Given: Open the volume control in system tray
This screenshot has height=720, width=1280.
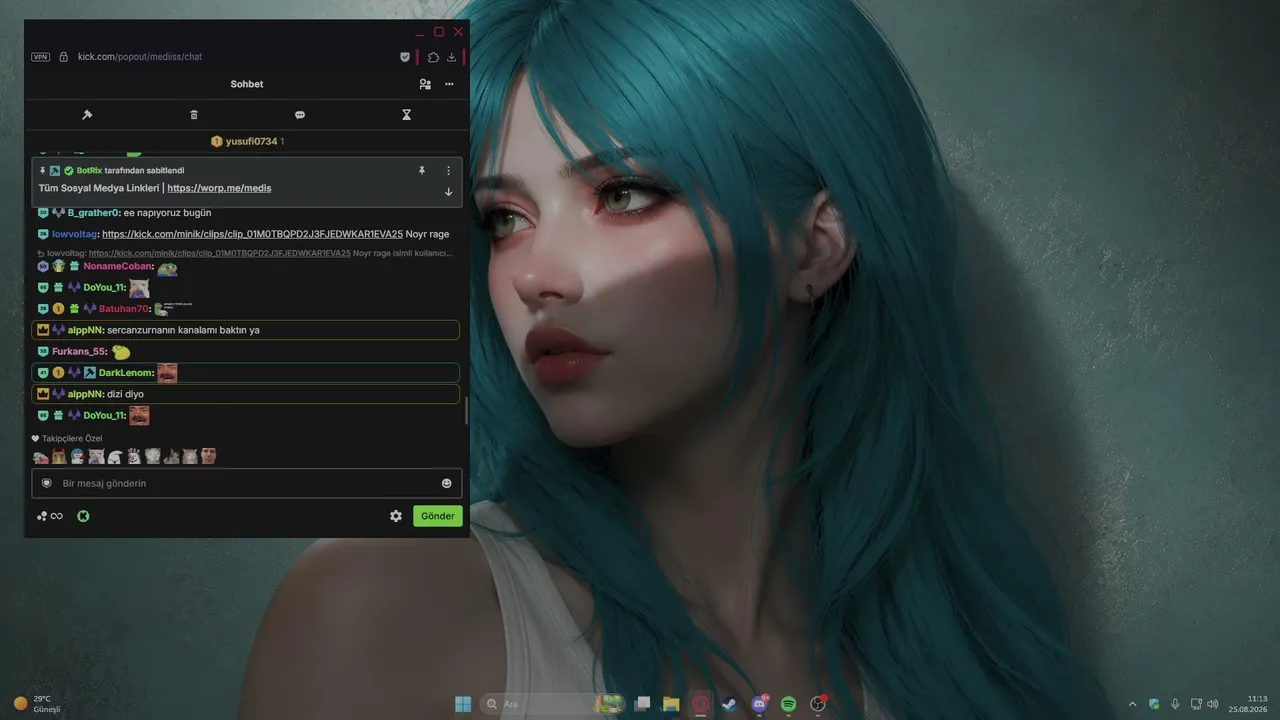Looking at the screenshot, I should (x=1213, y=704).
